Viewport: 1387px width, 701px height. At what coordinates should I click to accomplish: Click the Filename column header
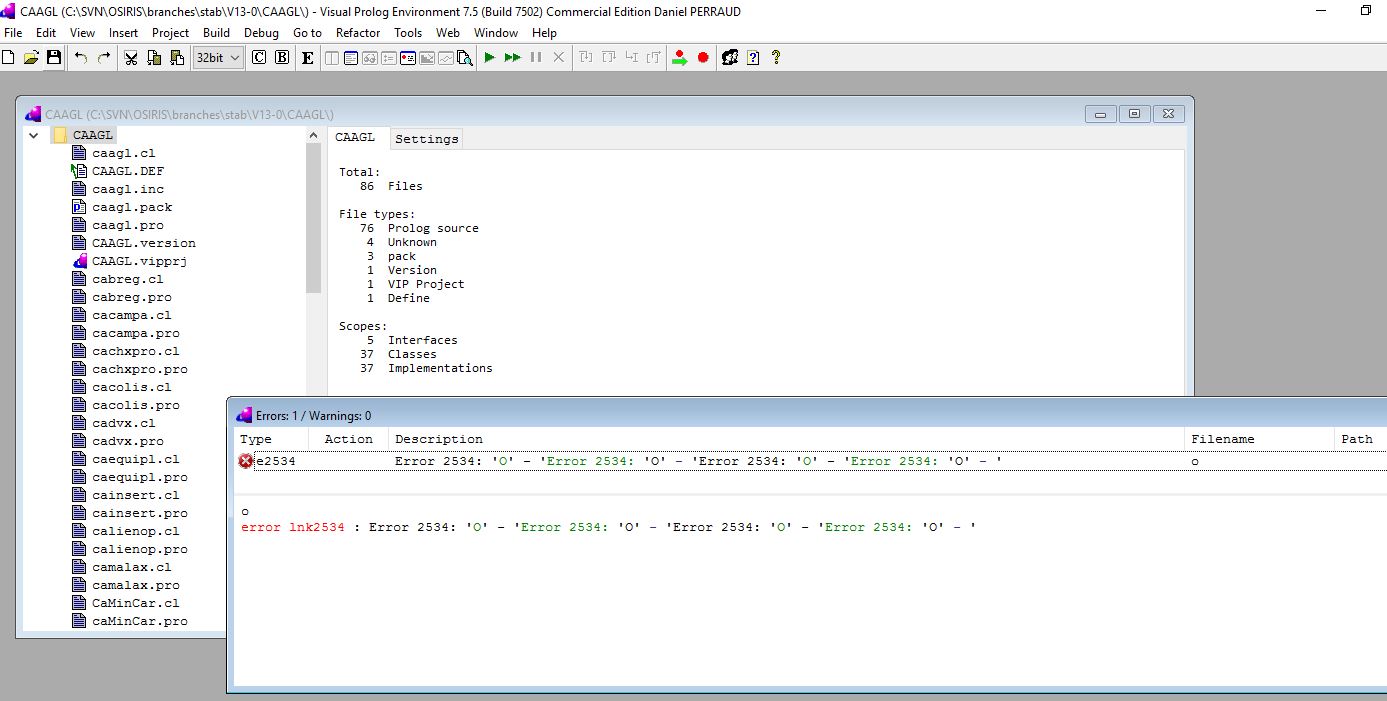pos(1258,439)
